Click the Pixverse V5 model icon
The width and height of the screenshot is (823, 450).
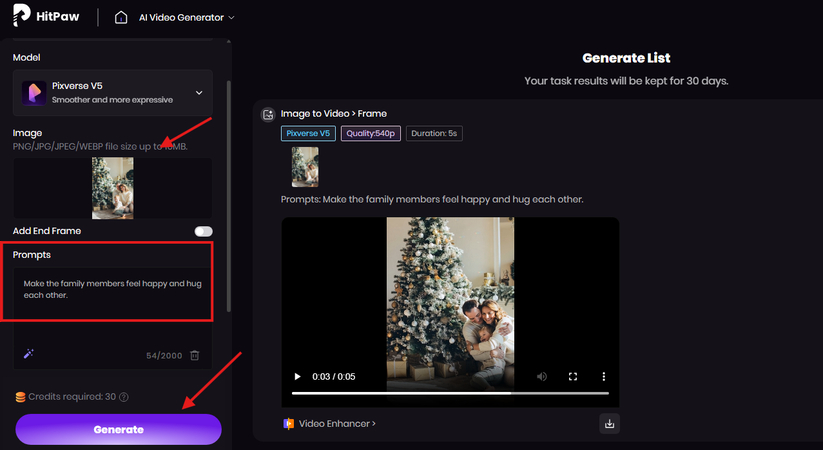coord(34,93)
